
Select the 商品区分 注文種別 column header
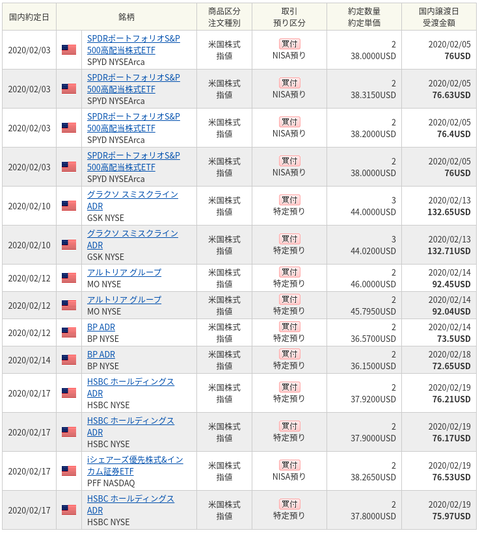click(224, 17)
